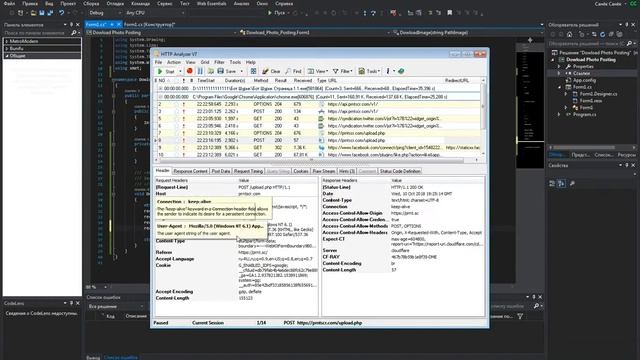The width and height of the screenshot is (640, 360).
Task: Click the Save disk icon in HTTP Analyzer
Action: 220,71
